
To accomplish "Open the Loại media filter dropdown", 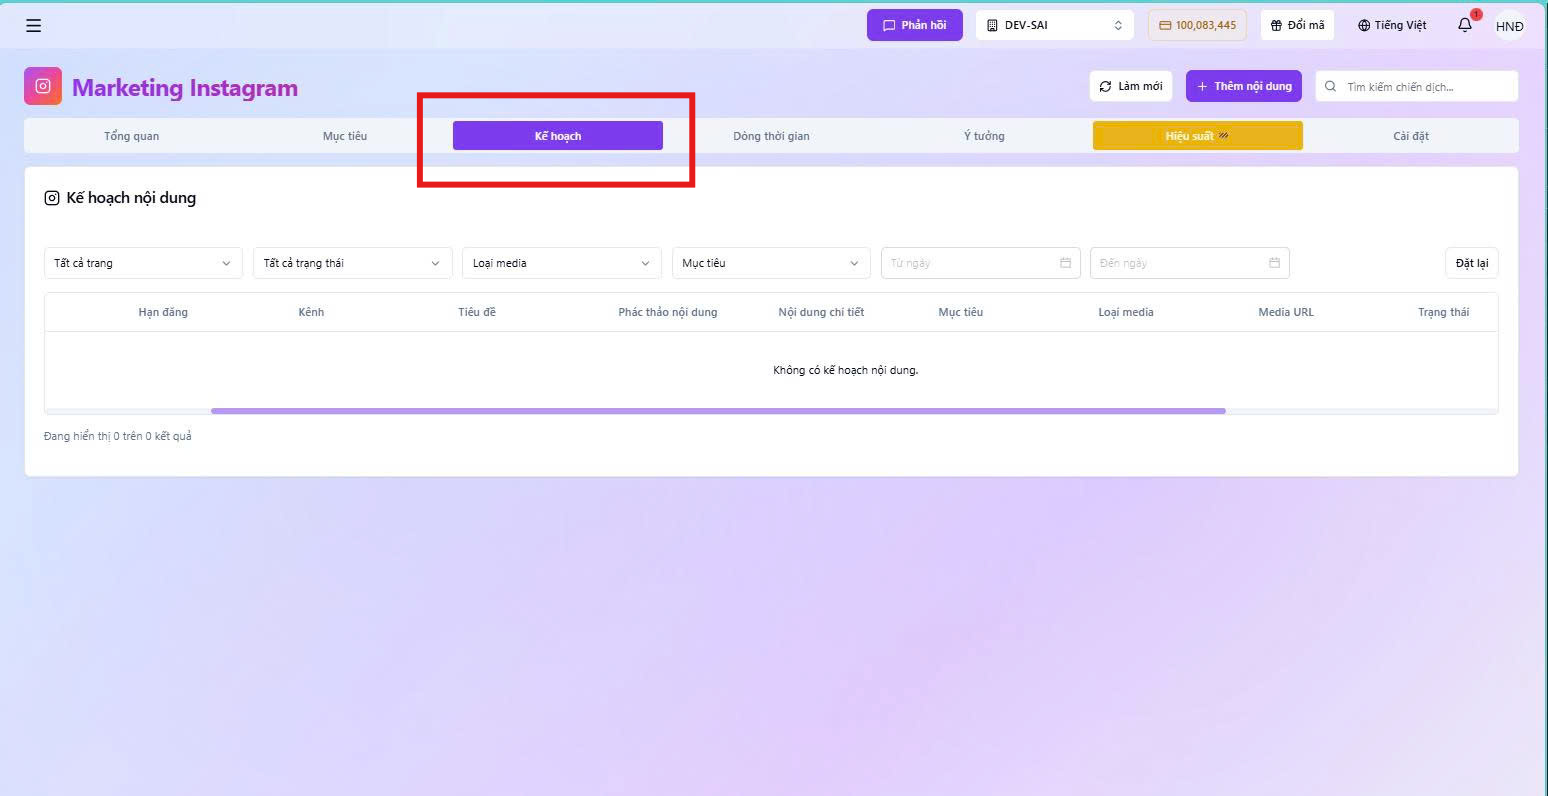I will pos(562,263).
